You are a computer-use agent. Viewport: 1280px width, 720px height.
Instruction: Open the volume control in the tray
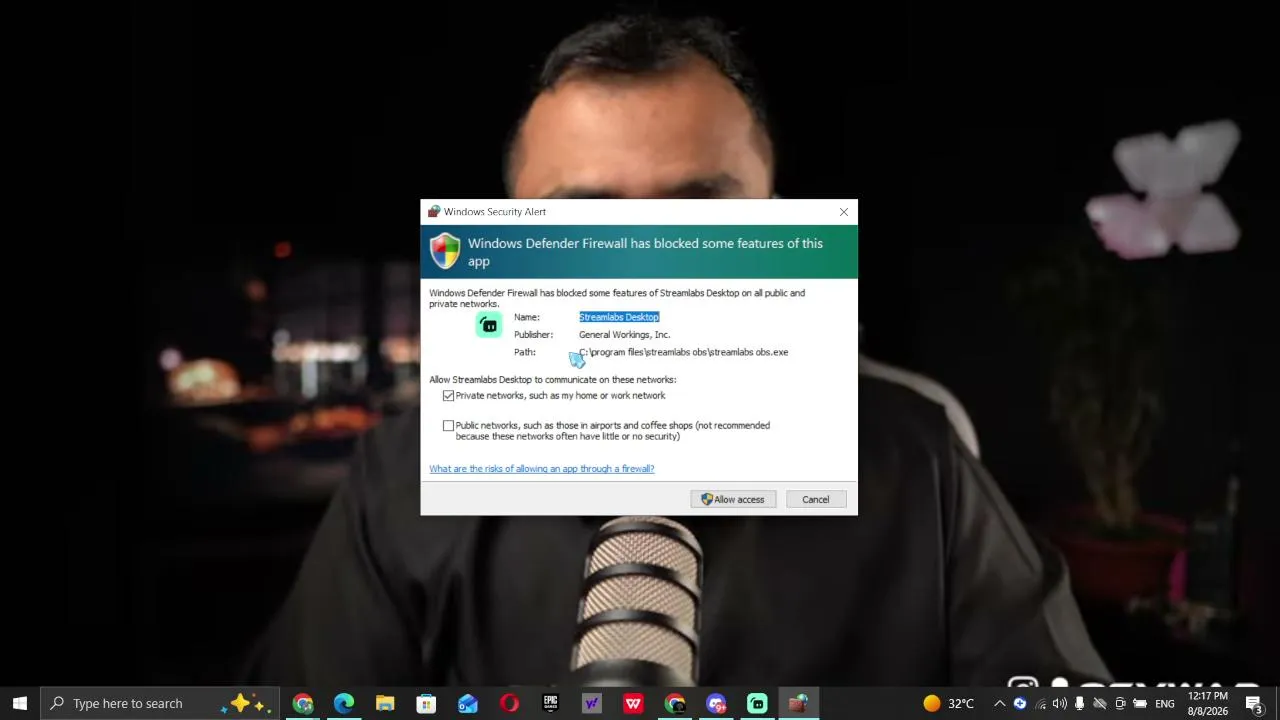pyautogui.click(x=1060, y=703)
